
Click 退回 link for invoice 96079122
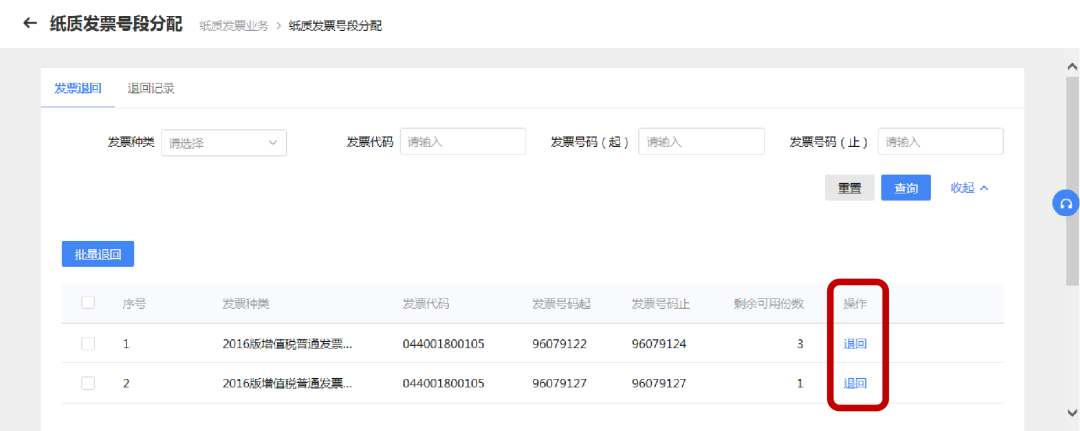coord(855,344)
